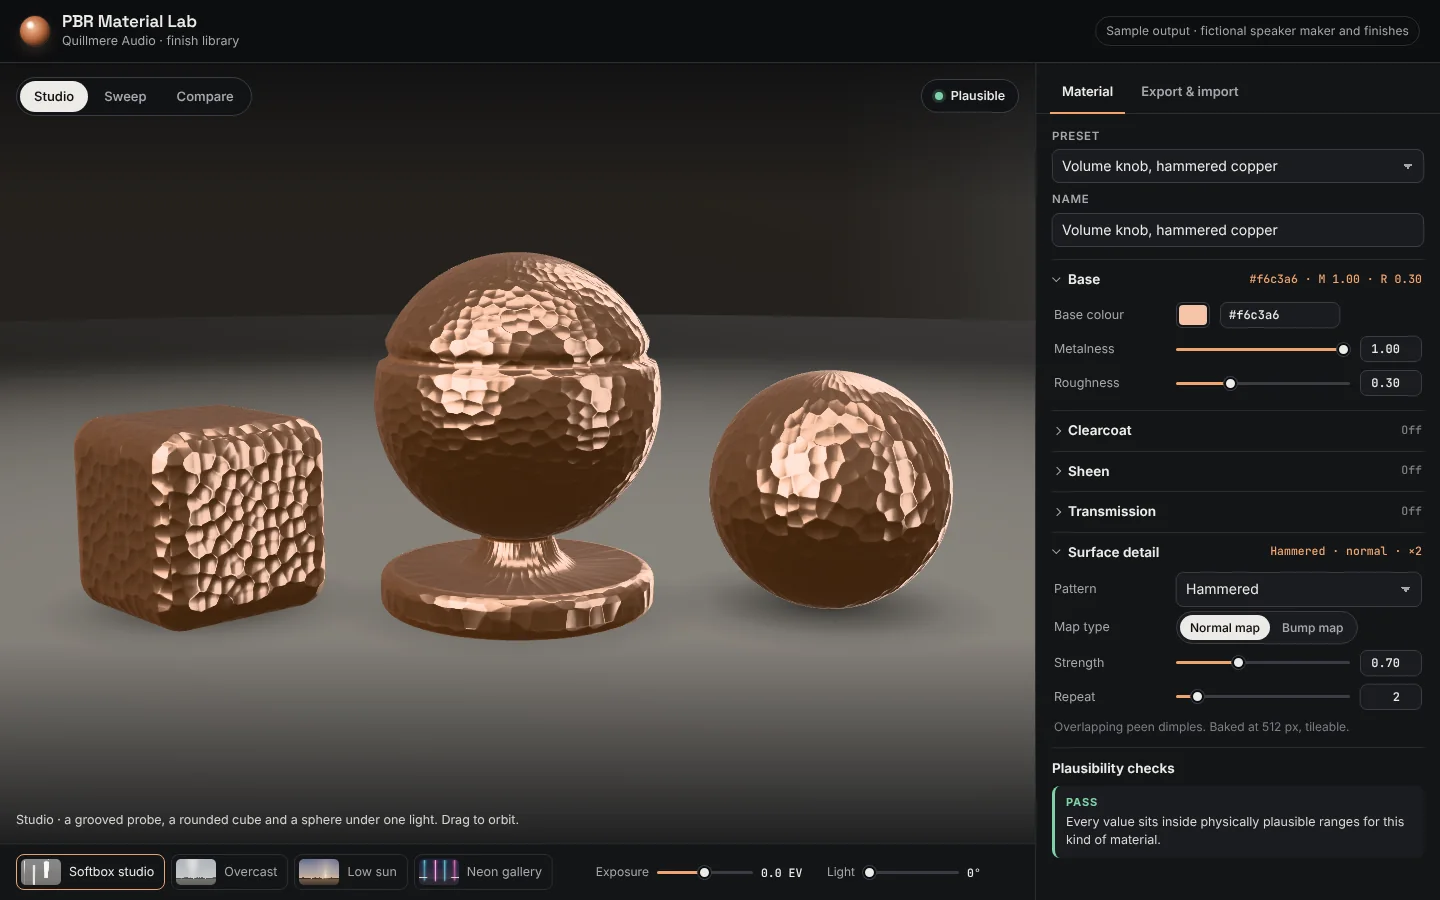Screen dimensions: 1440x900
Task: Click the Light rotation slider handle
Action: tap(869, 873)
